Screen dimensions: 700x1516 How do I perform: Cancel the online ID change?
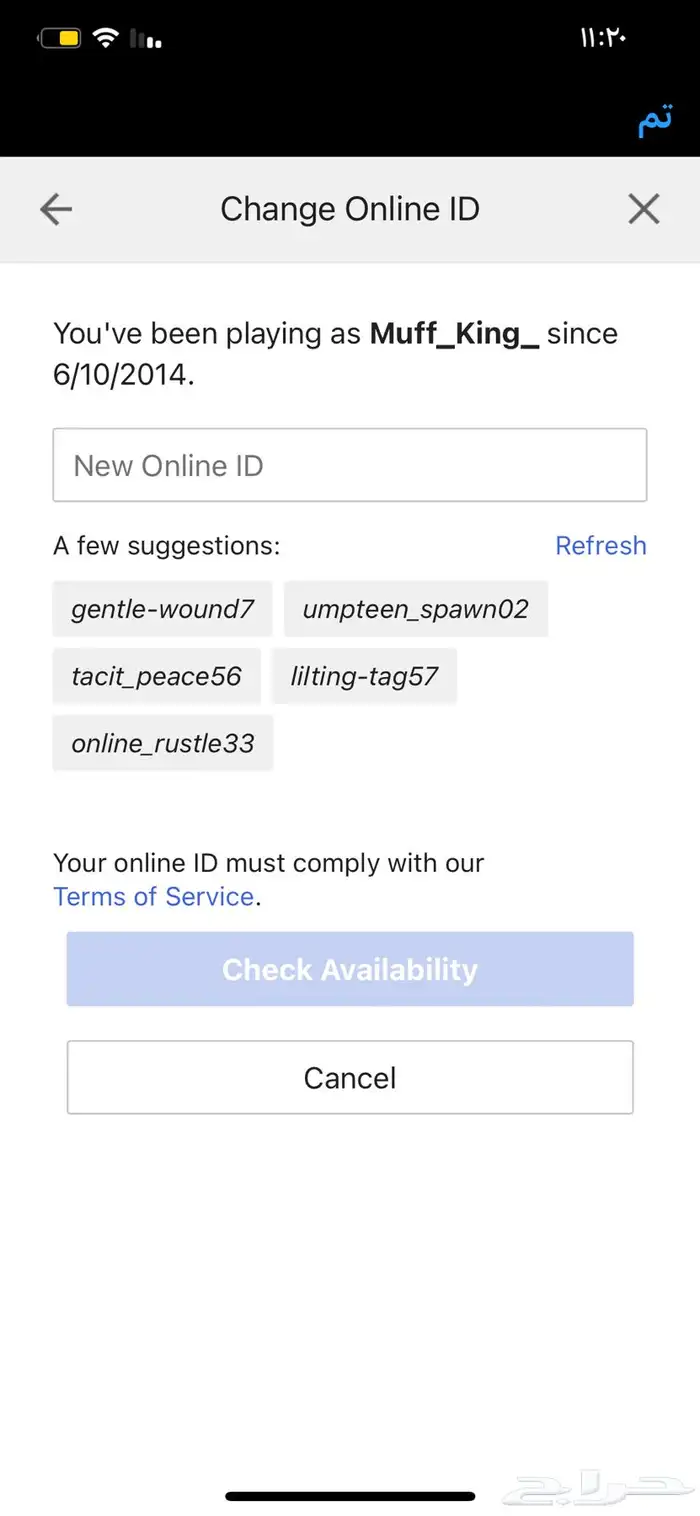coord(350,1077)
